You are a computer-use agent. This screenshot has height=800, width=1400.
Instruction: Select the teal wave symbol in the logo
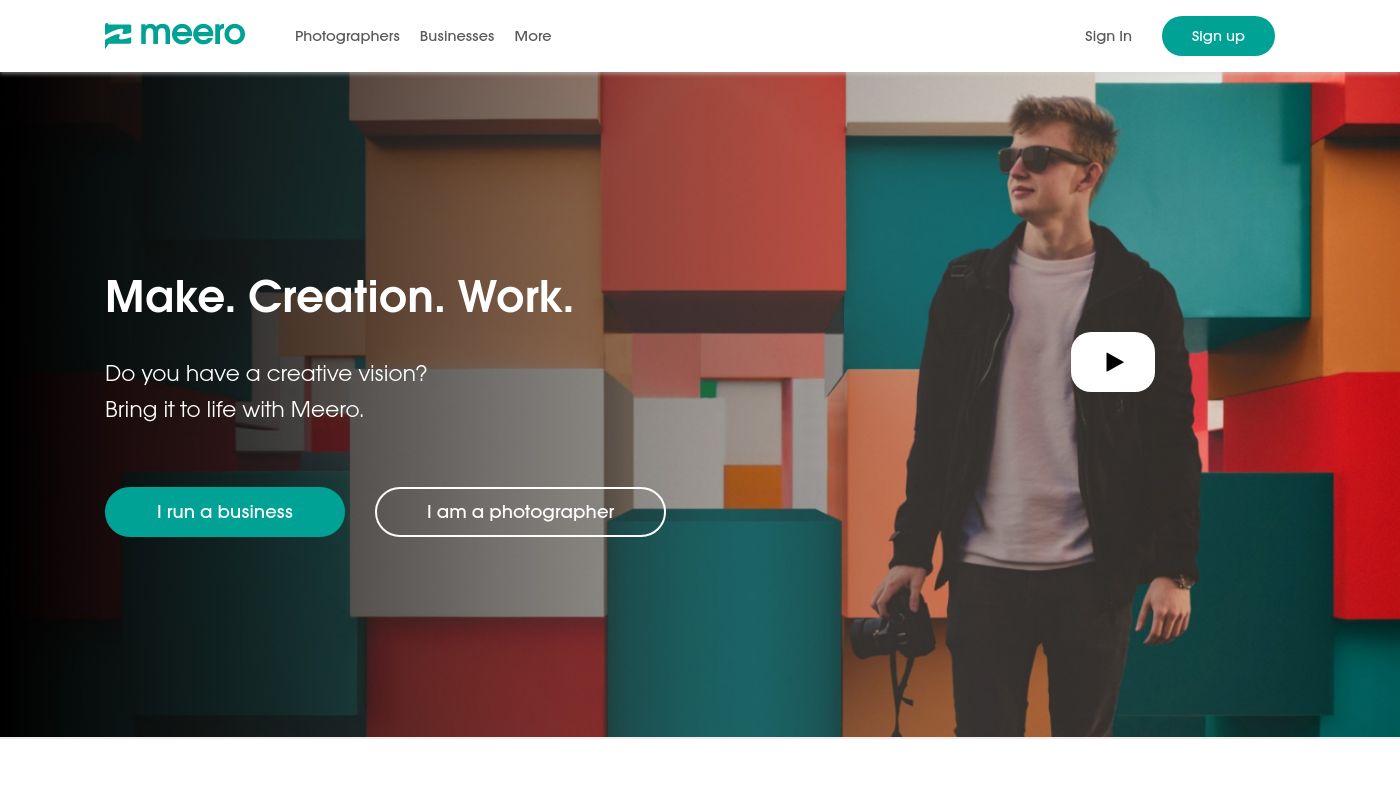tap(118, 35)
